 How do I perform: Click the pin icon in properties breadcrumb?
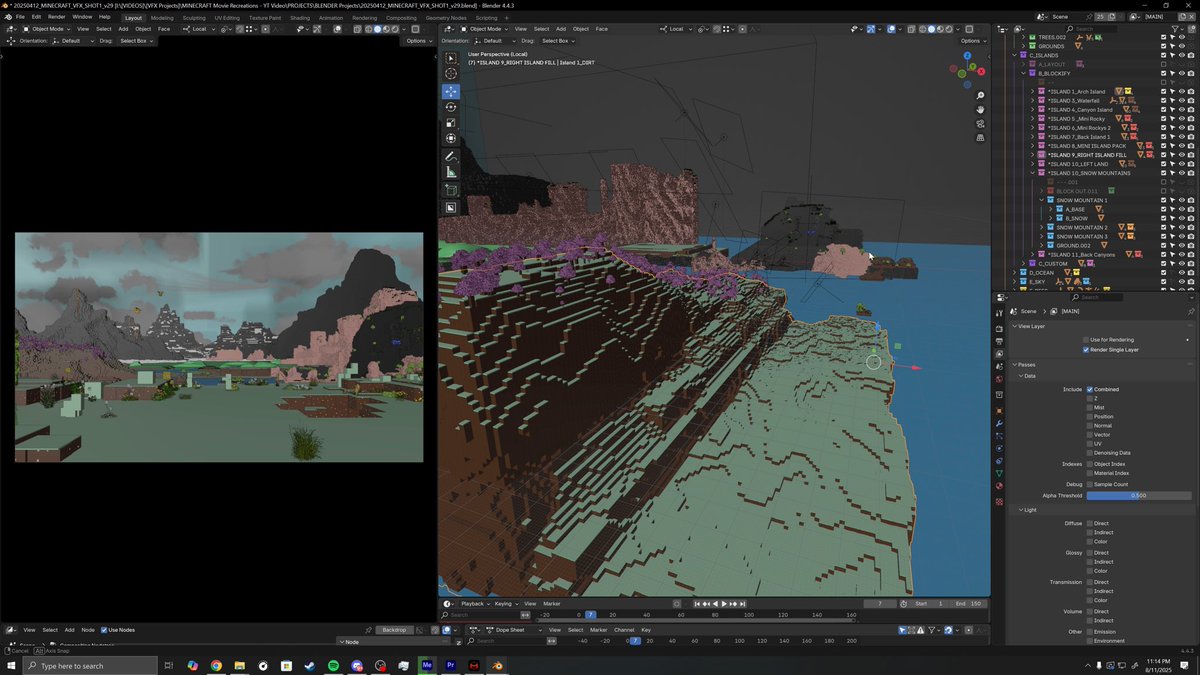pos(1190,311)
